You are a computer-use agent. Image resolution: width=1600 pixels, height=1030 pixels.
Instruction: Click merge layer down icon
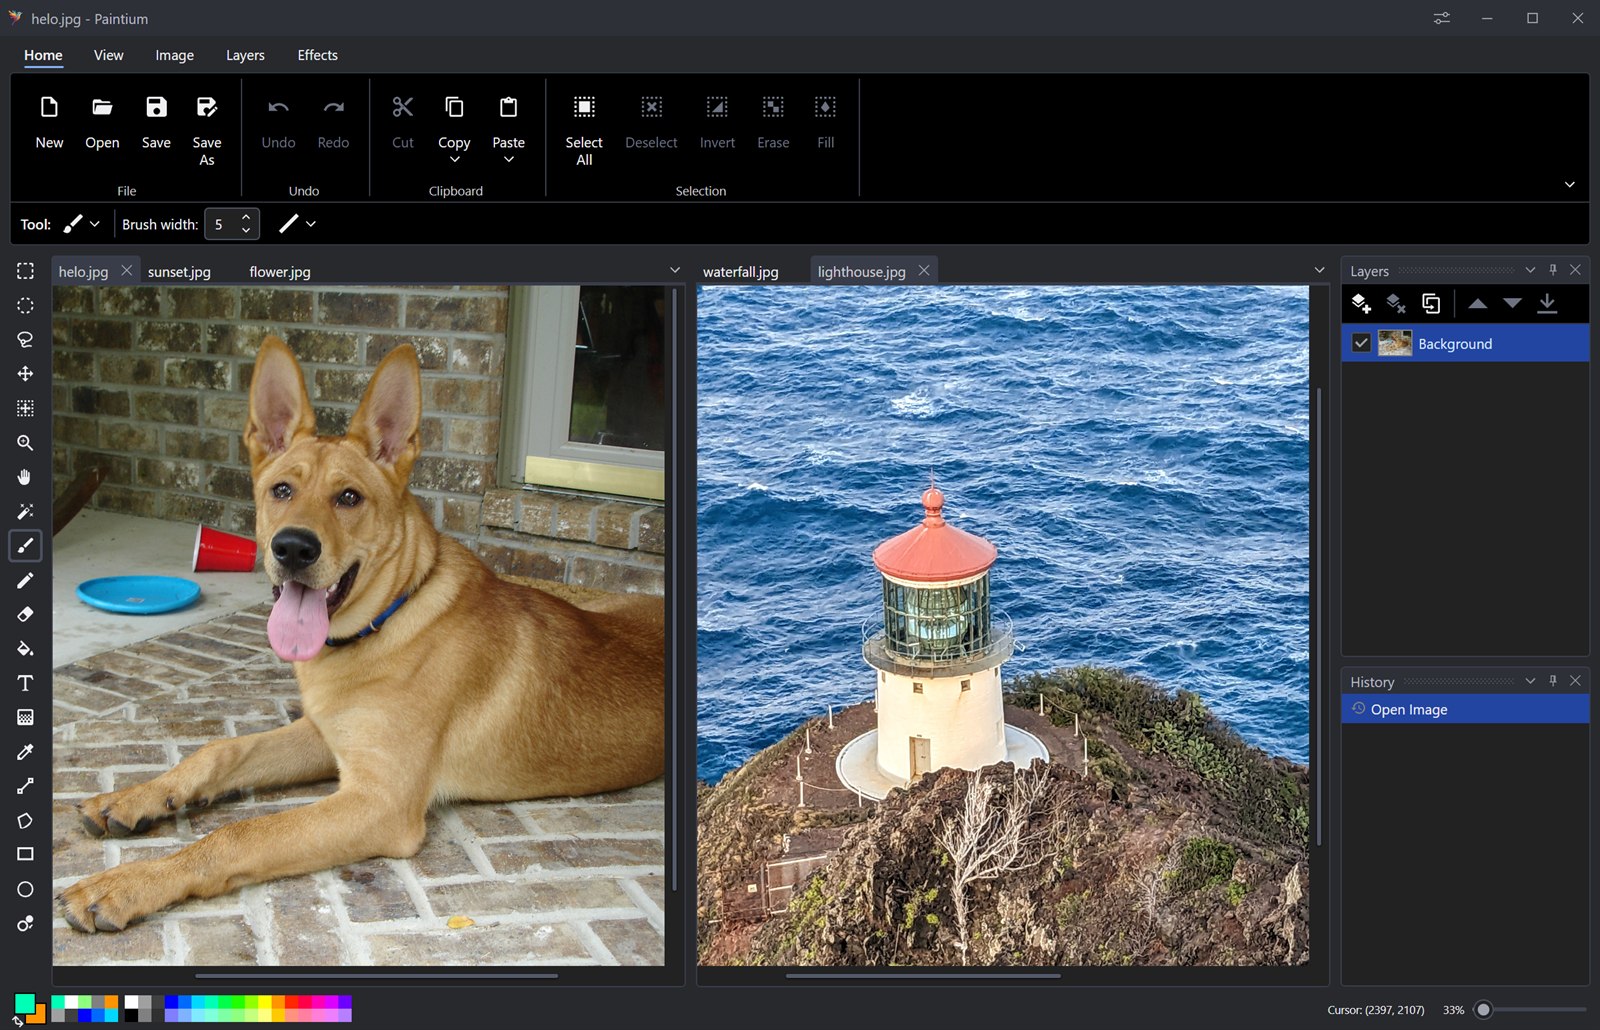point(1547,303)
